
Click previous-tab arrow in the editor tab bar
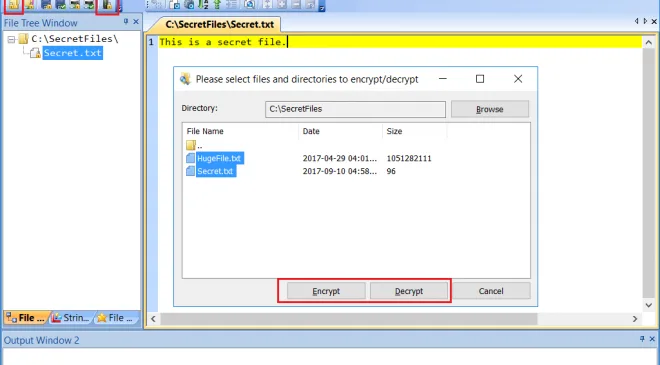636,21
